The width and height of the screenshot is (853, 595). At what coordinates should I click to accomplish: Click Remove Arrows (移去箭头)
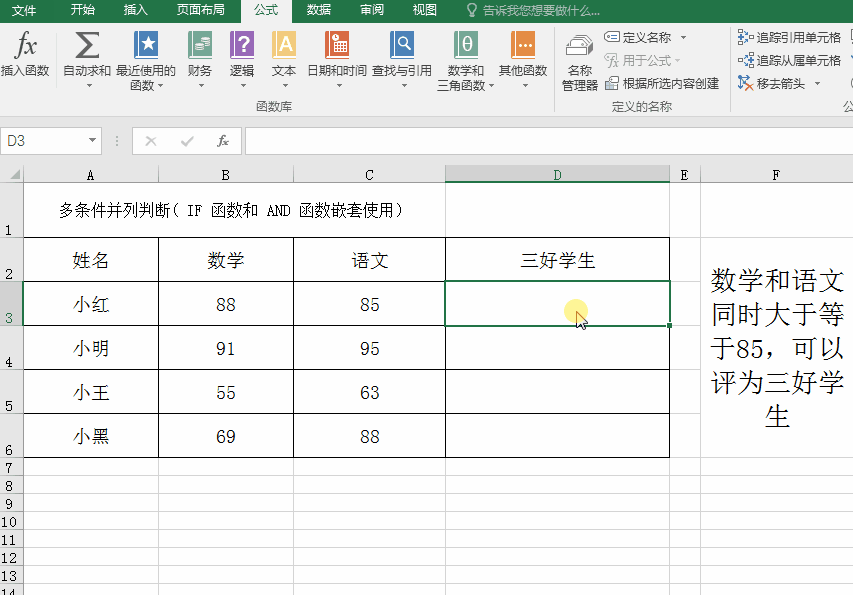(771, 83)
